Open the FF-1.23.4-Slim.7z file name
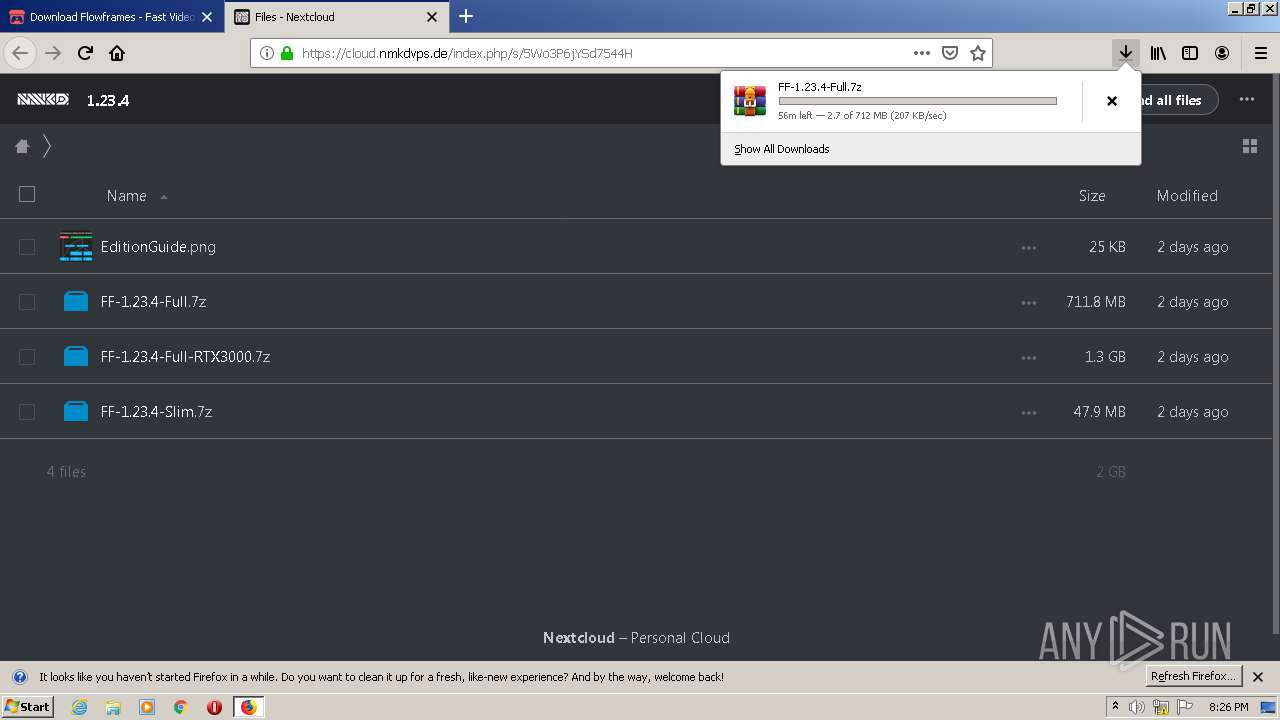 click(156, 412)
